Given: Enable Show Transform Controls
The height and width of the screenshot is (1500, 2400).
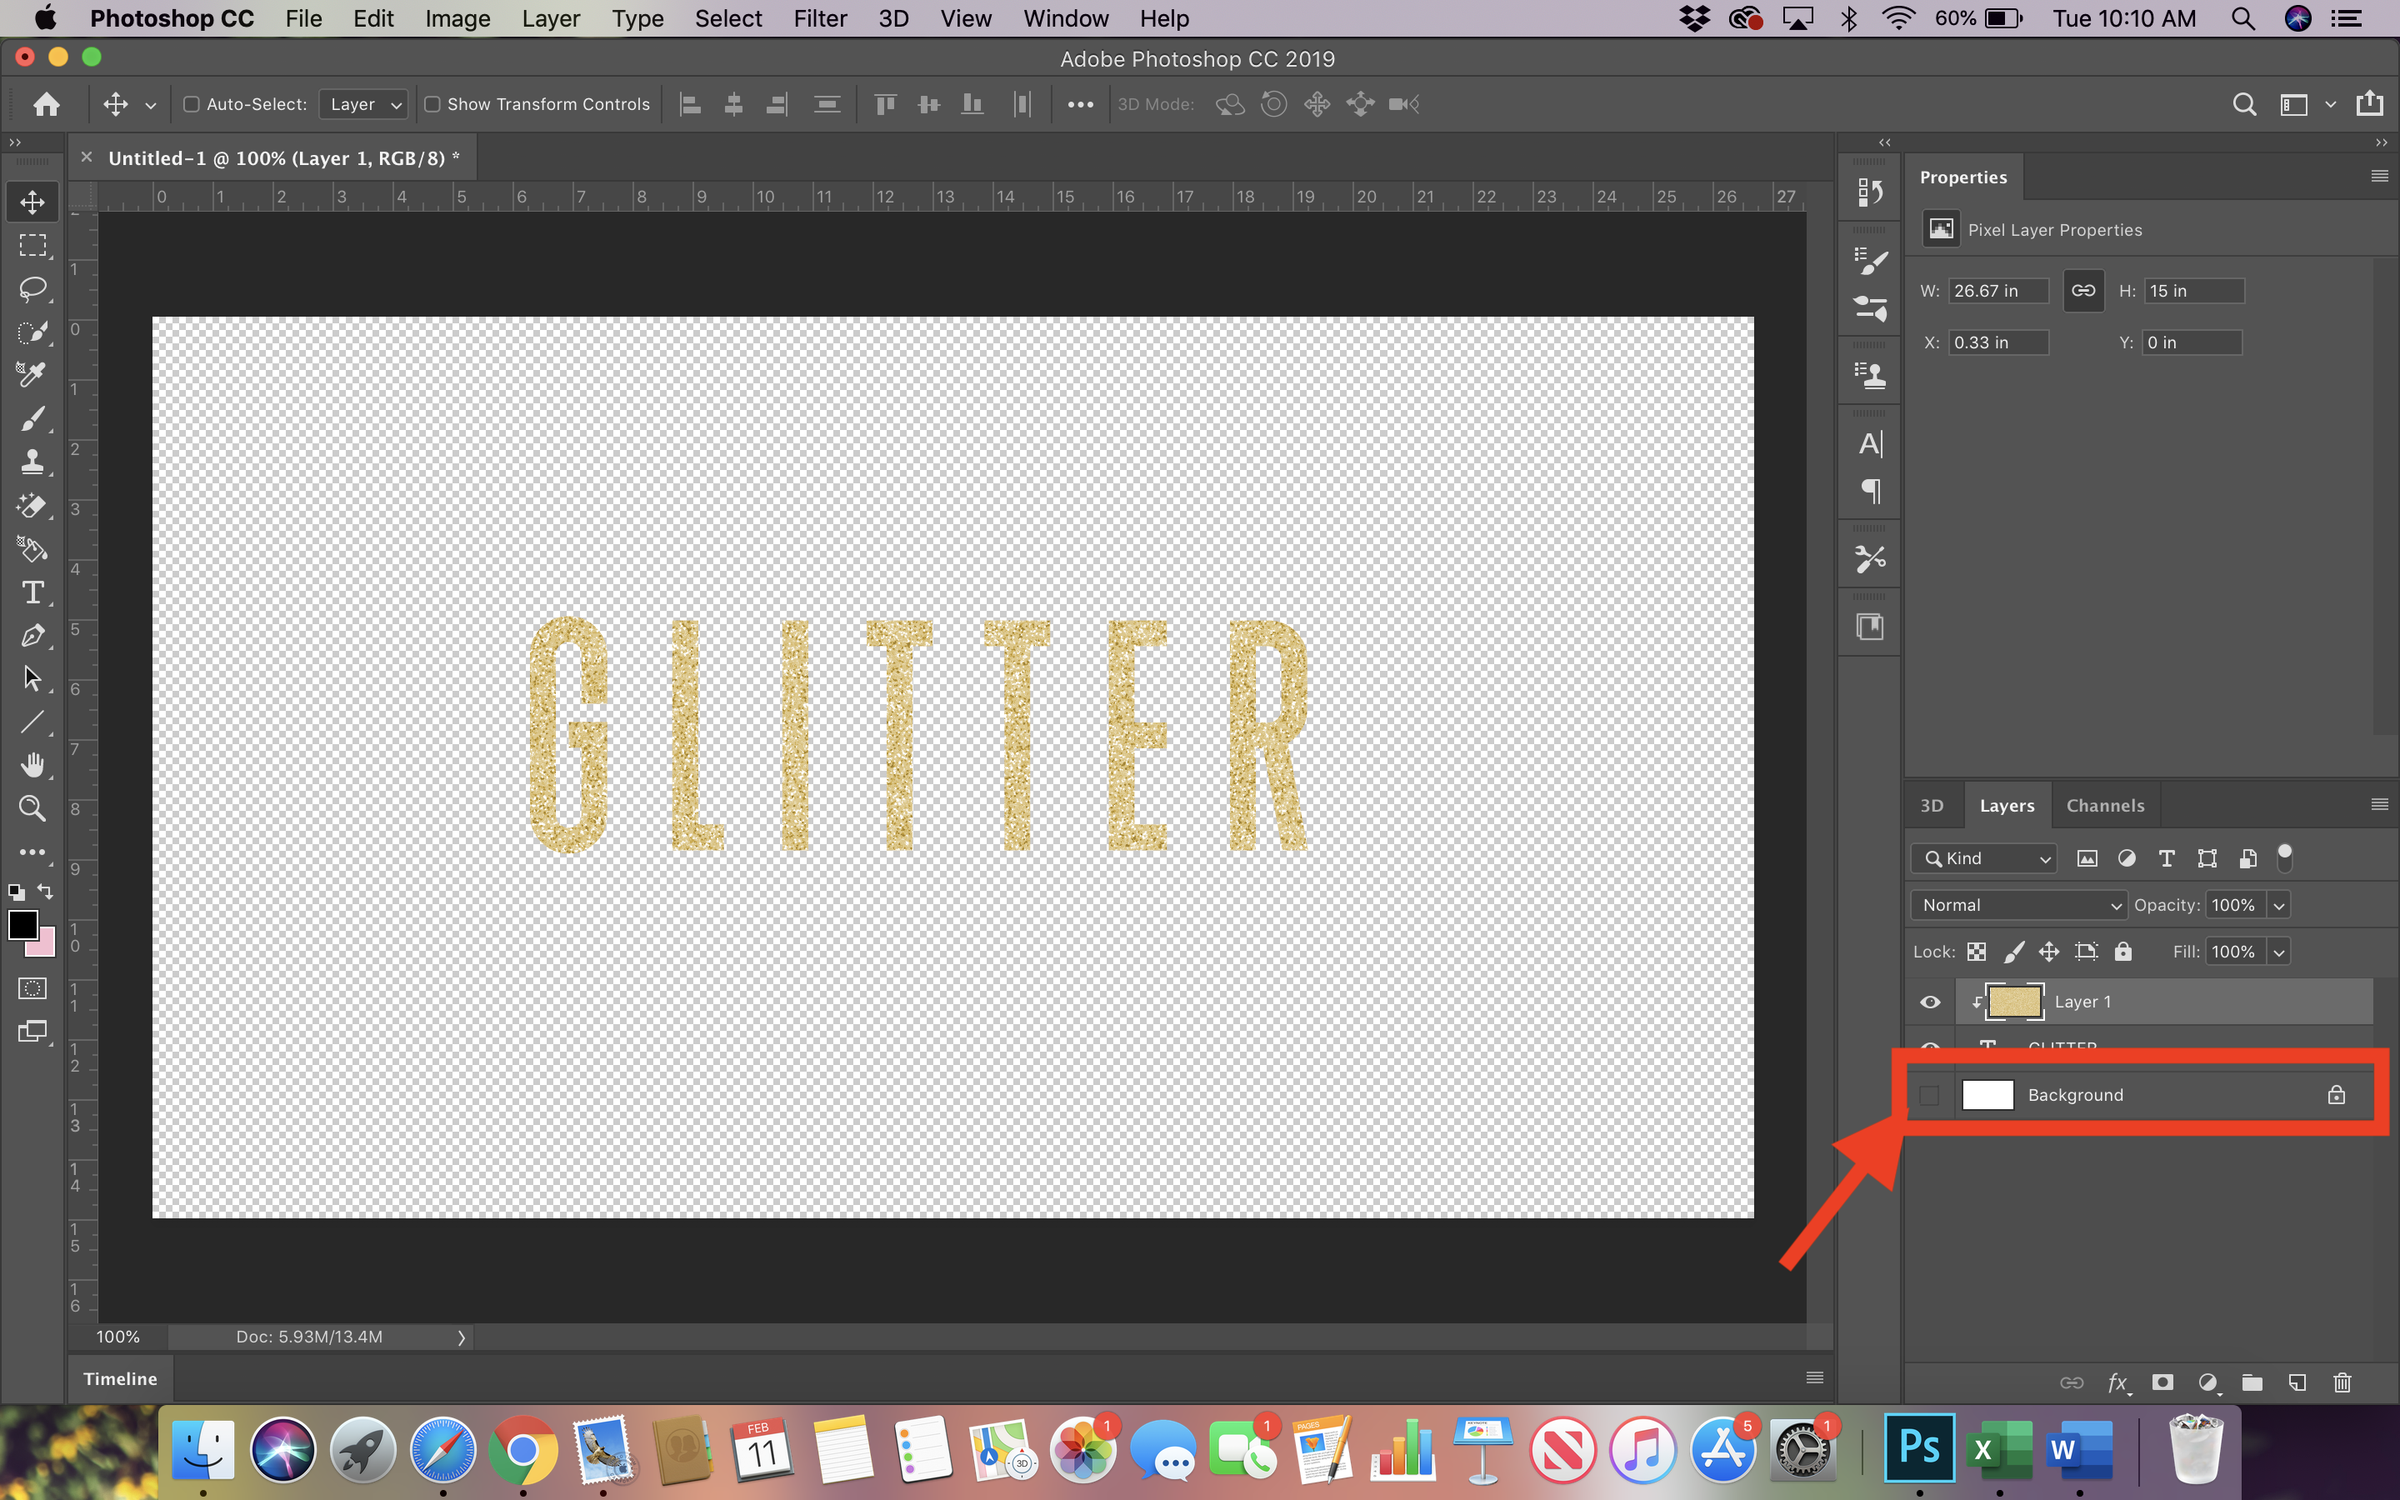Looking at the screenshot, I should tap(433, 104).
